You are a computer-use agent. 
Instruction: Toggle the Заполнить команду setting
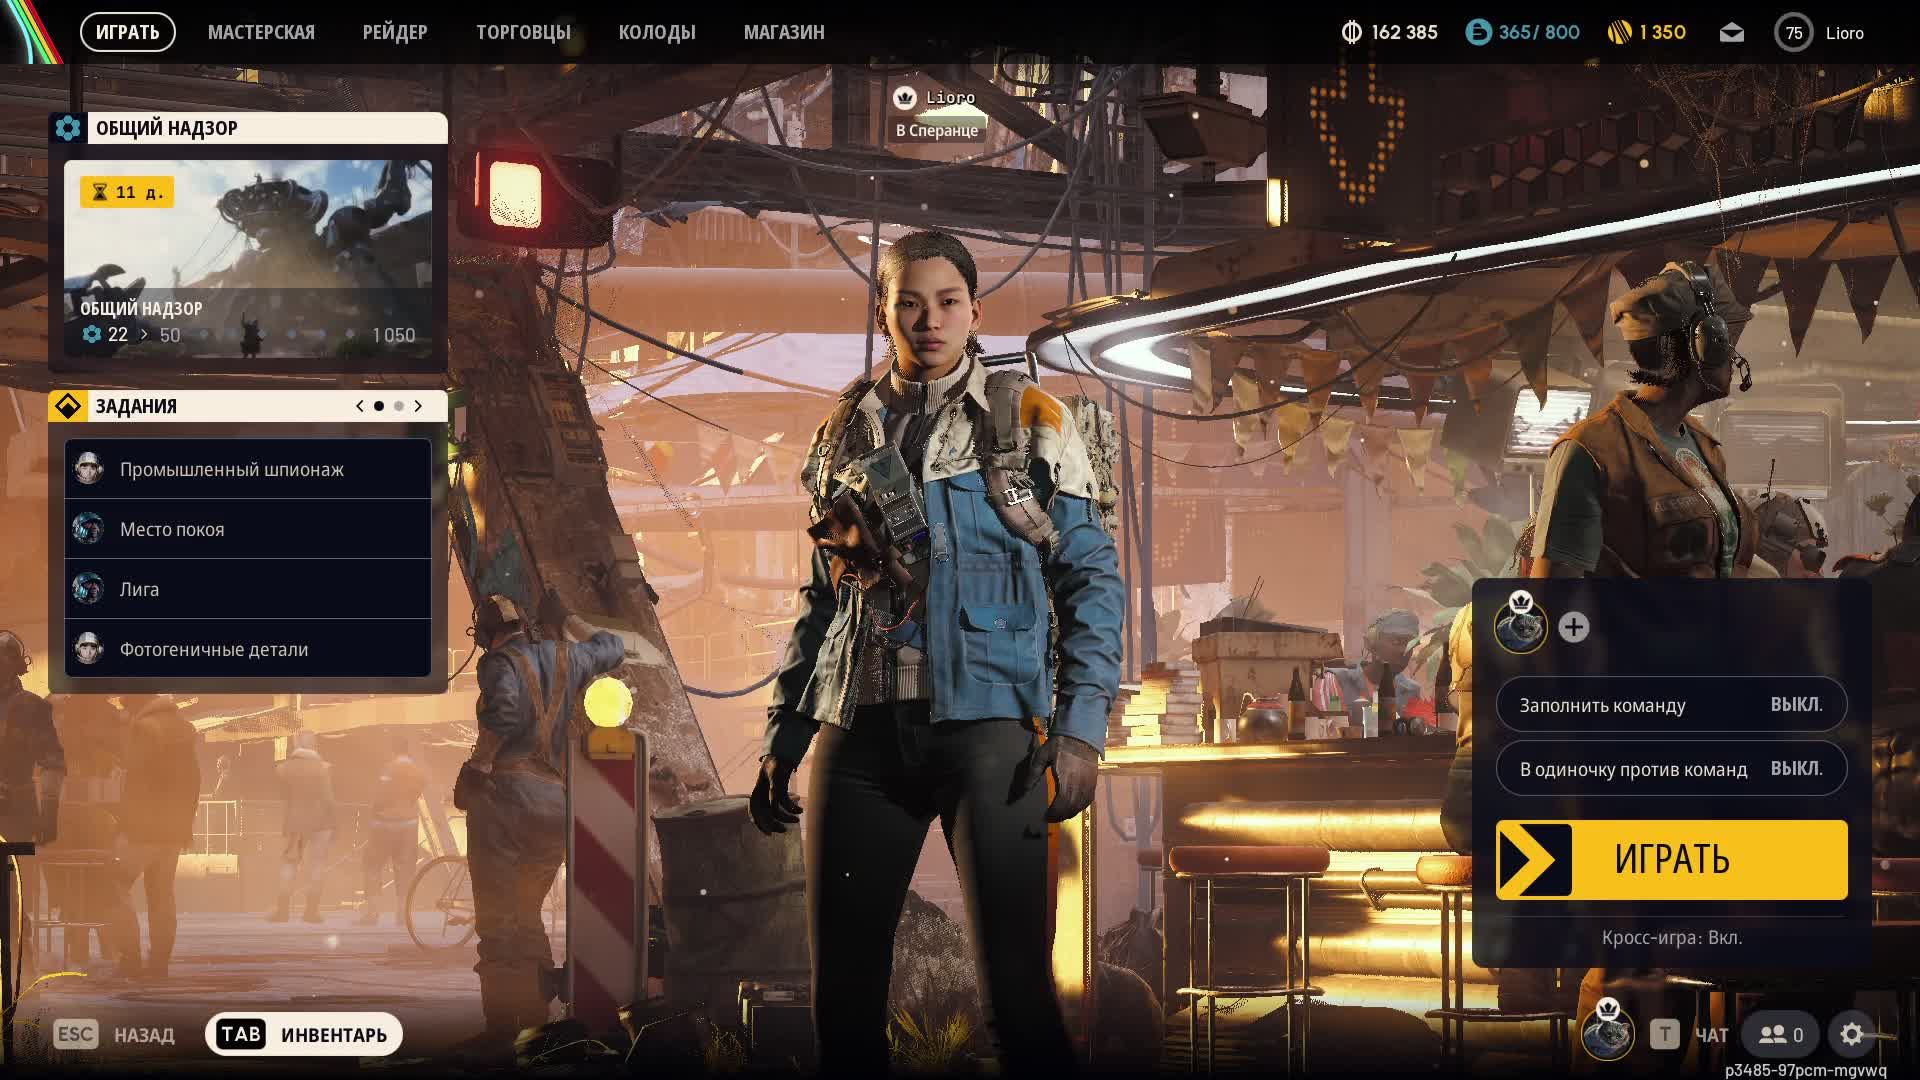(1671, 705)
